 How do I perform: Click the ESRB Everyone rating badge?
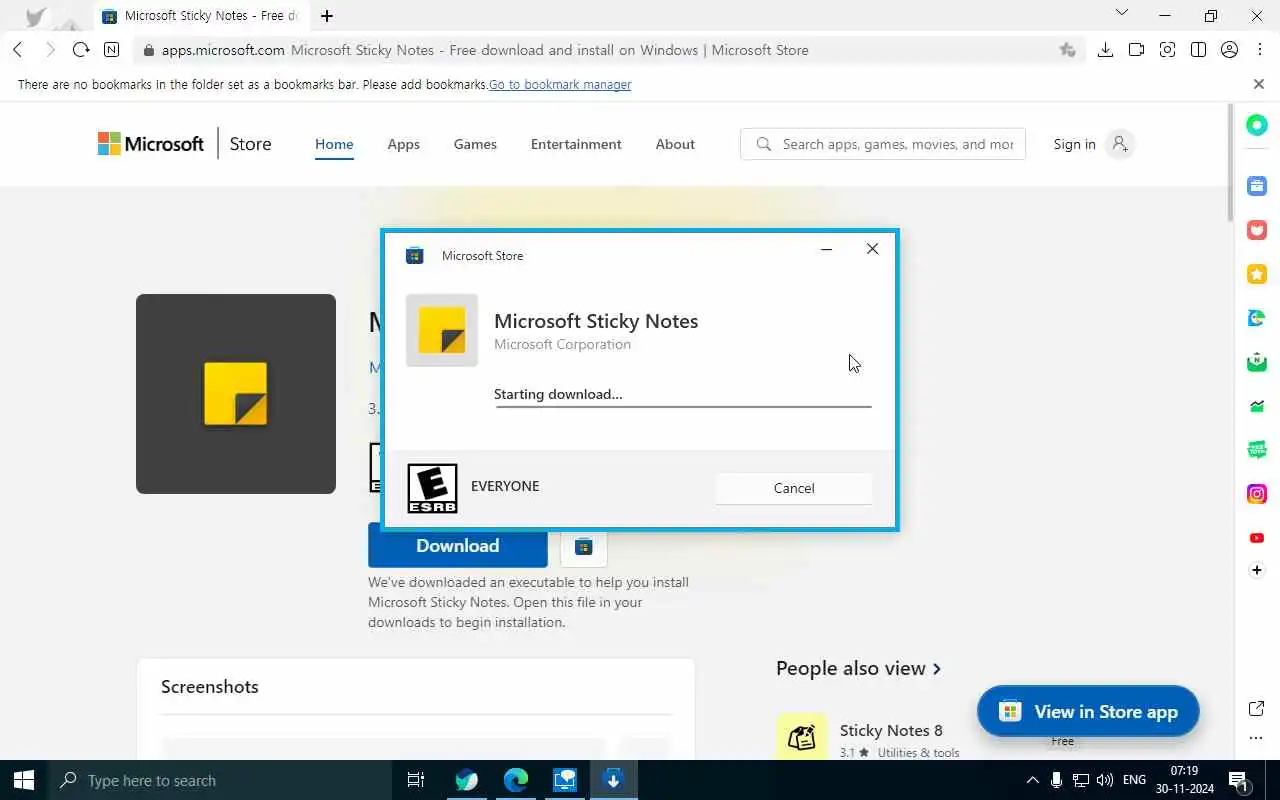click(x=433, y=488)
